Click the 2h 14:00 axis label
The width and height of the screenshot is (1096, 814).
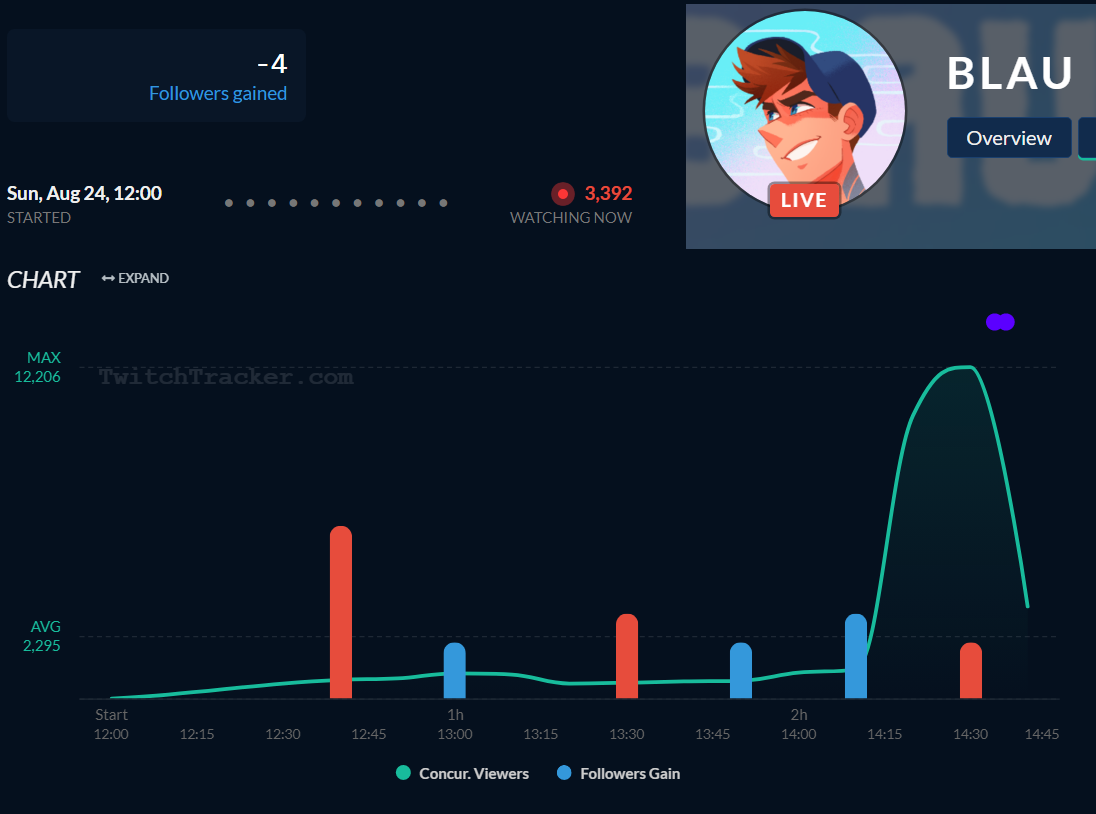click(799, 724)
